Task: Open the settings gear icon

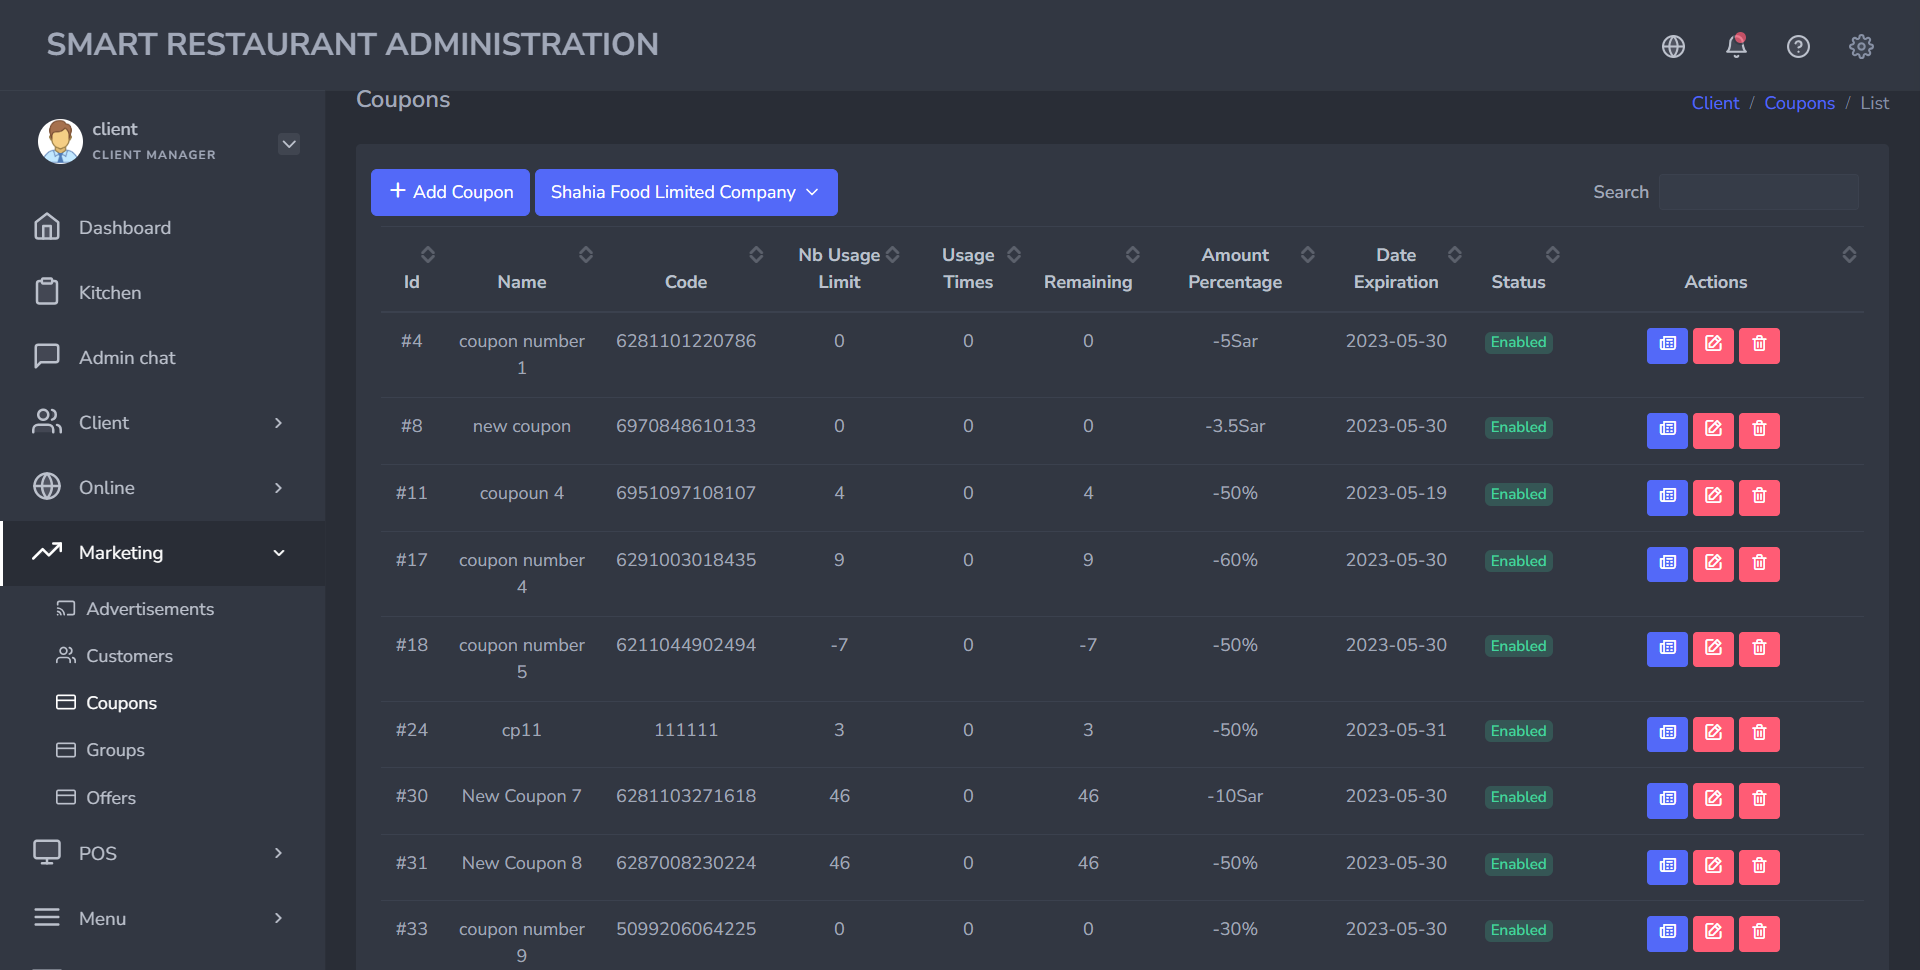Action: pos(1861,46)
